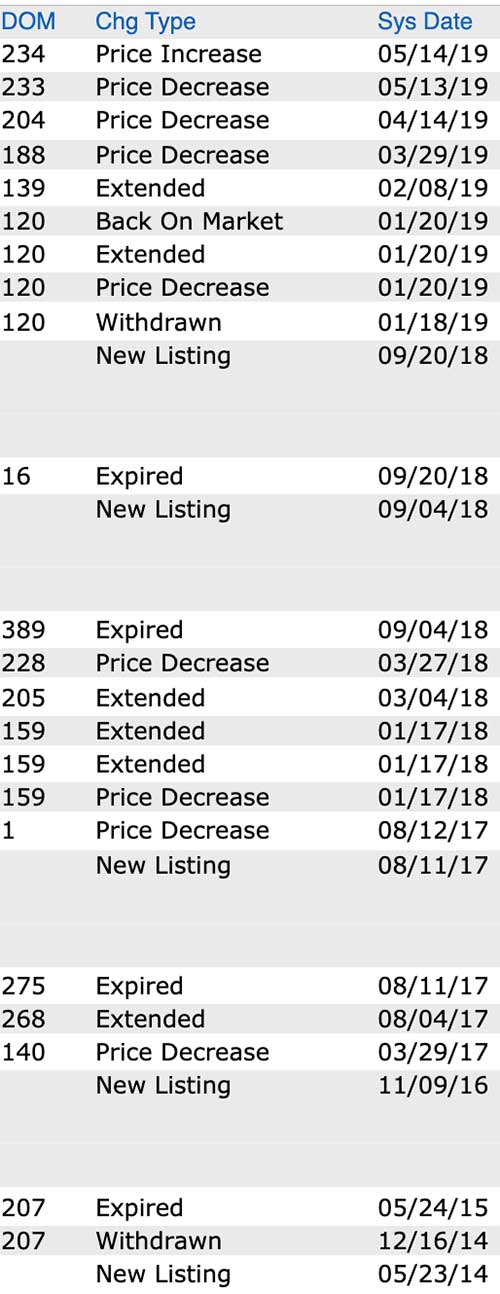Click the Back On Market entry
The width and height of the screenshot is (500, 1294).
(x=190, y=221)
